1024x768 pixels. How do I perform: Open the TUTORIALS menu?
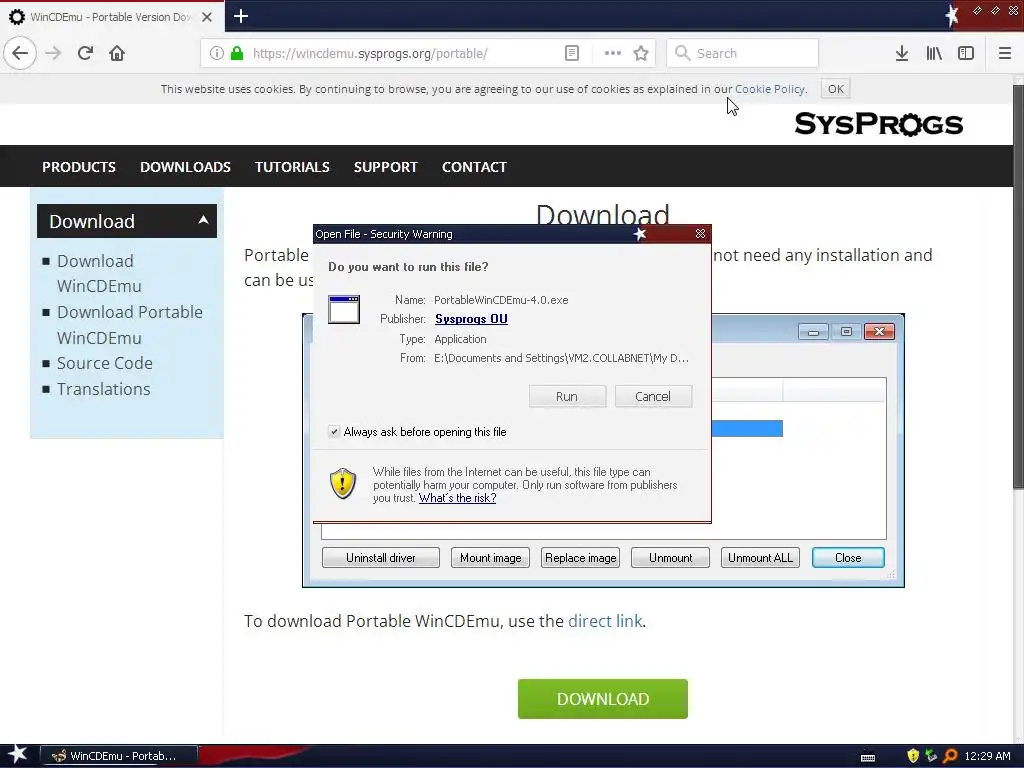292,167
